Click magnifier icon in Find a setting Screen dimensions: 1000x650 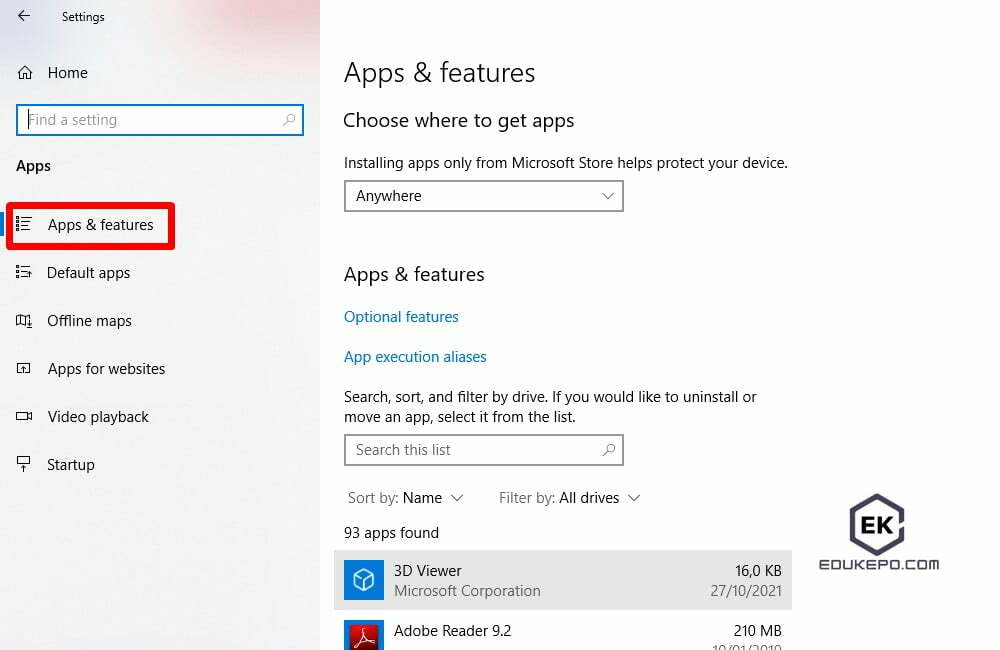(289, 120)
